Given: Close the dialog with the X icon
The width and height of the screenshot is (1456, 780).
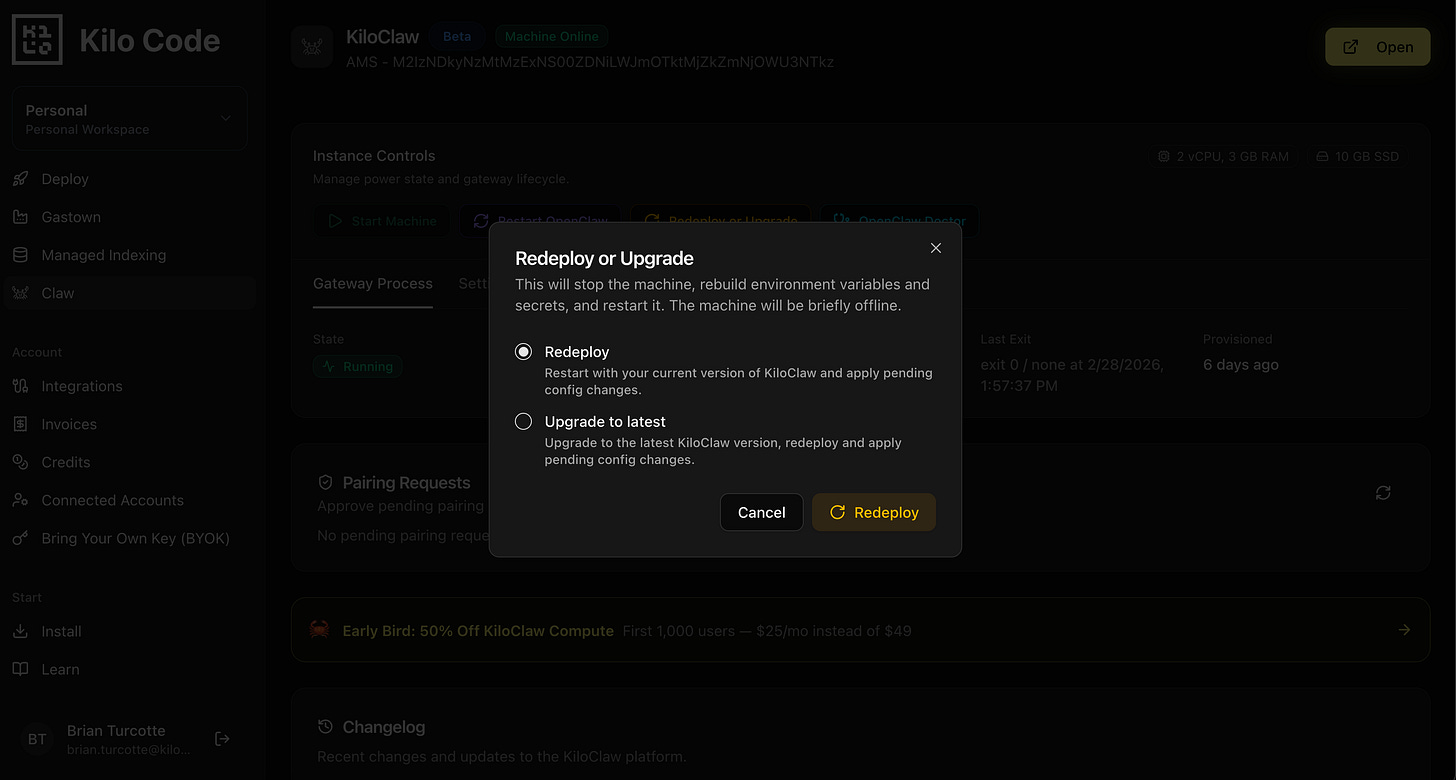Looking at the screenshot, I should [936, 248].
